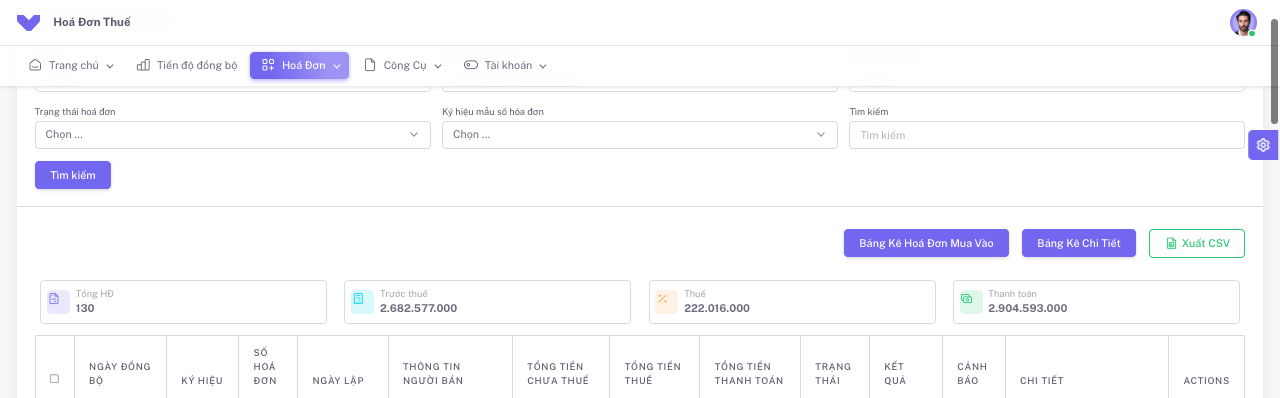This screenshot has width=1280, height=398.
Task: Open the Trang chủ menu
Action: [x=72, y=65]
